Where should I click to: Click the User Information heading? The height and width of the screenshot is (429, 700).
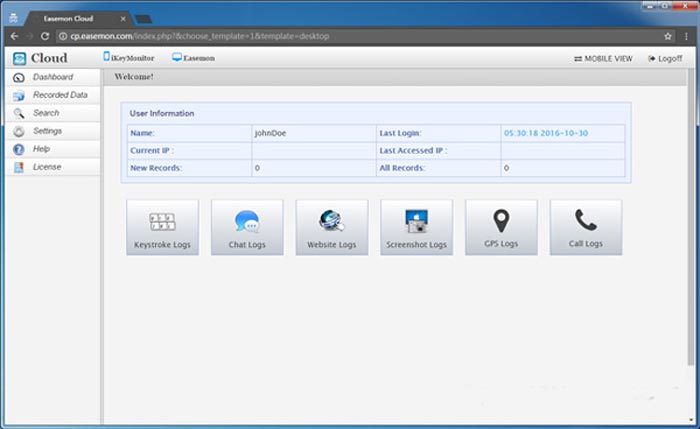(x=162, y=113)
